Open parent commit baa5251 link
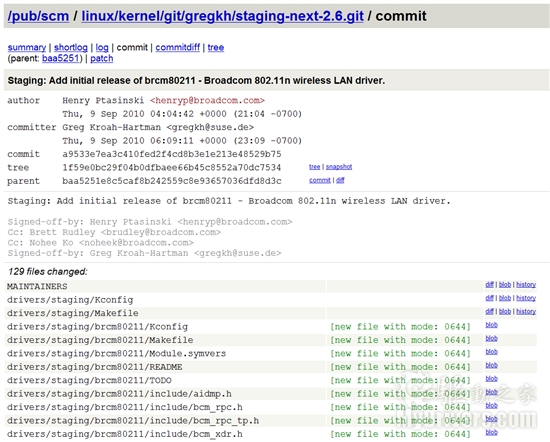This screenshot has height=442, width=550. (x=61, y=58)
